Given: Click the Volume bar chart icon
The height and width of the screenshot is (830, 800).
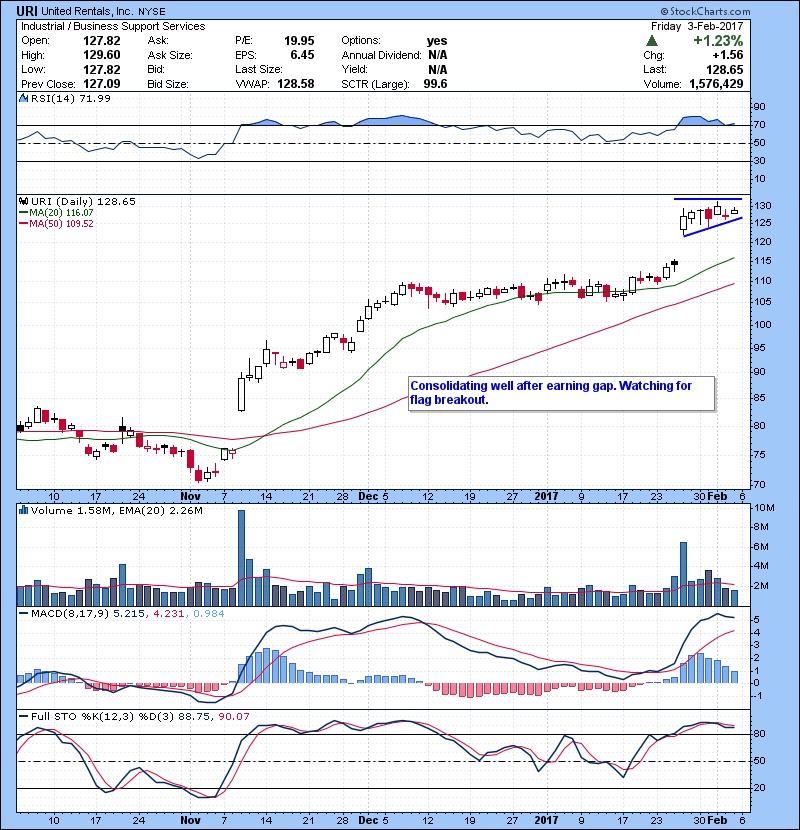Looking at the screenshot, I should [x=23, y=510].
